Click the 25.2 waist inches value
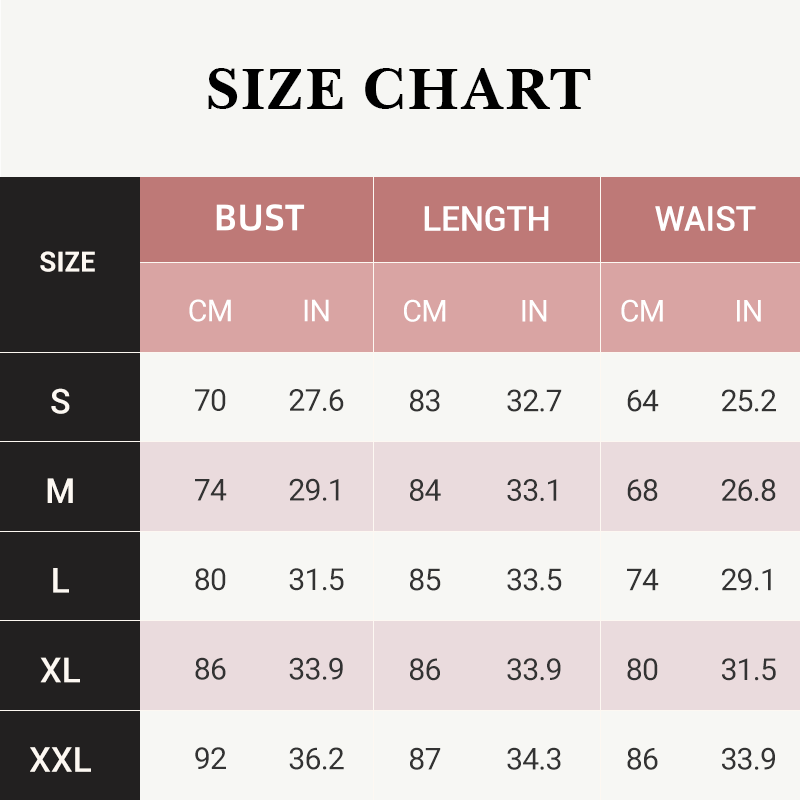The height and width of the screenshot is (800, 800). click(x=748, y=401)
